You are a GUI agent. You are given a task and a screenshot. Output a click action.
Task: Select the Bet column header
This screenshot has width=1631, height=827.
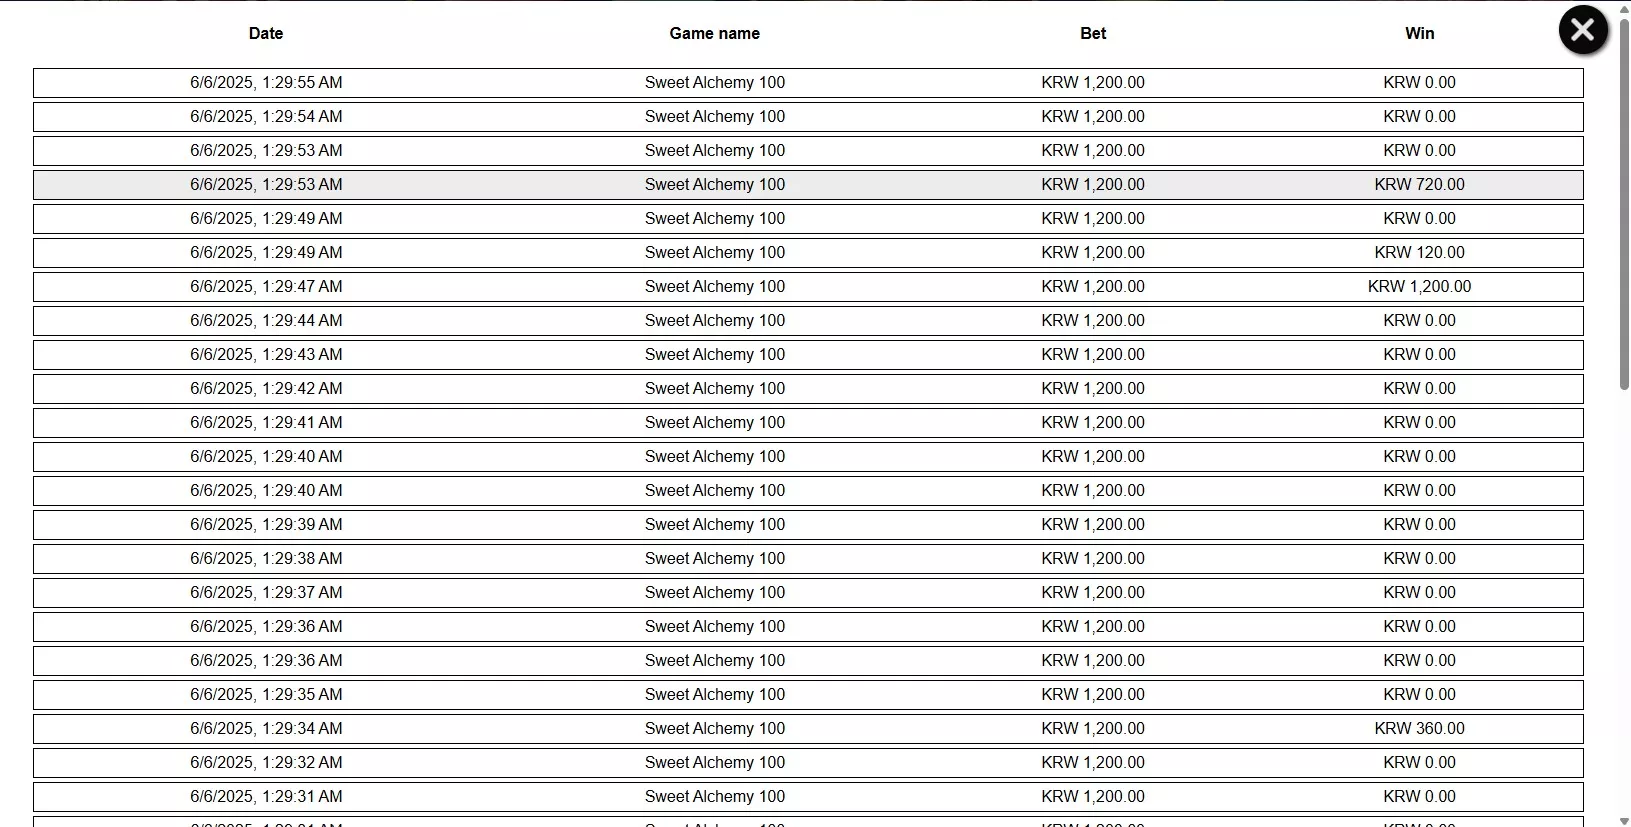1093,33
